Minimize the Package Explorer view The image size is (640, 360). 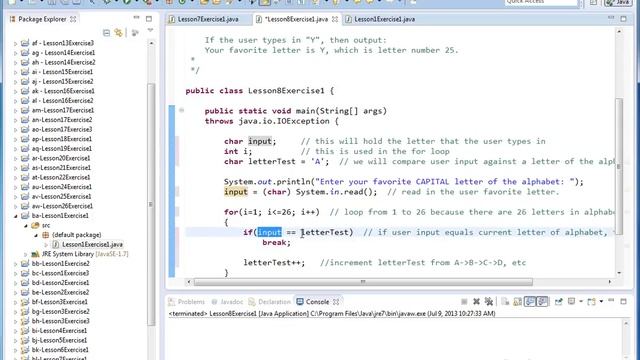(136, 18)
